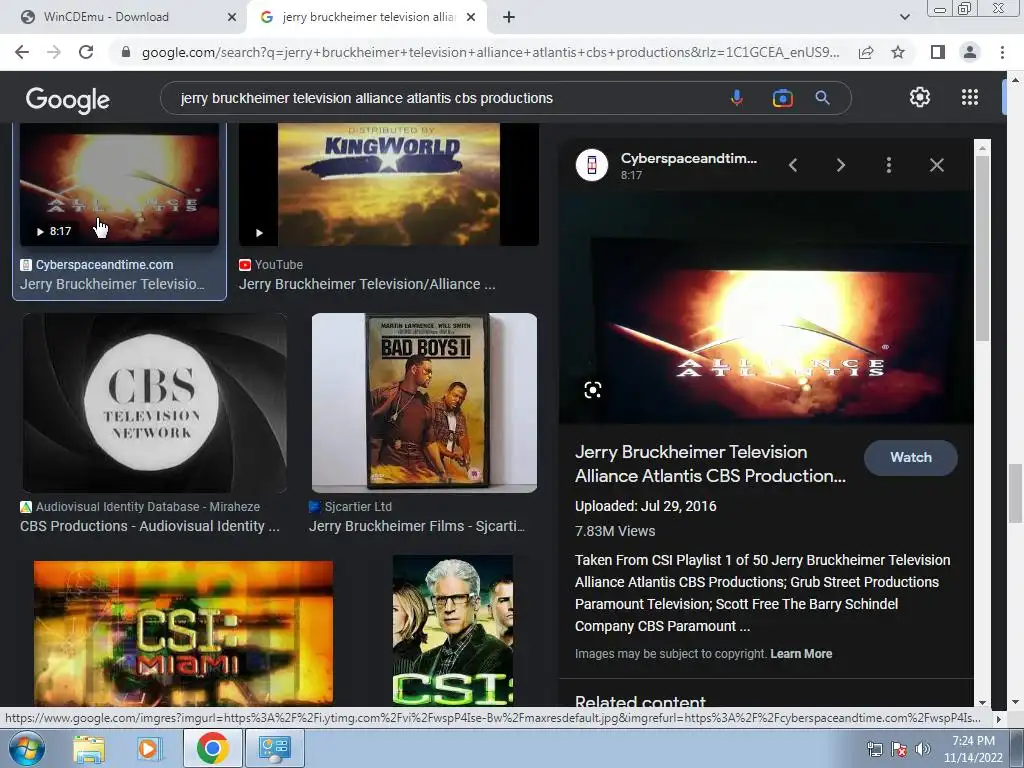The image size is (1024, 768).
Task: Open the Google apps grid
Action: 970,97
